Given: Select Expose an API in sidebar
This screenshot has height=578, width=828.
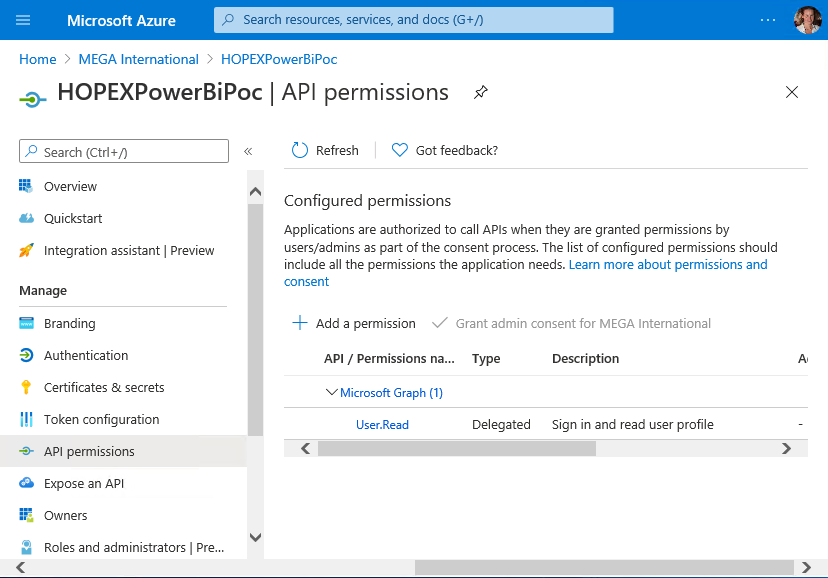Looking at the screenshot, I should (x=84, y=483).
